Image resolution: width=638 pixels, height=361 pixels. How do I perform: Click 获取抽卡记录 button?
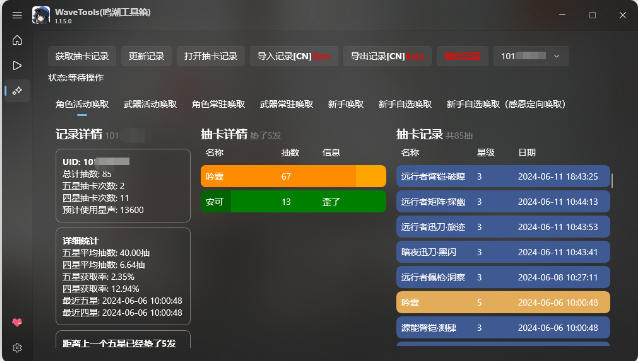(x=82, y=56)
